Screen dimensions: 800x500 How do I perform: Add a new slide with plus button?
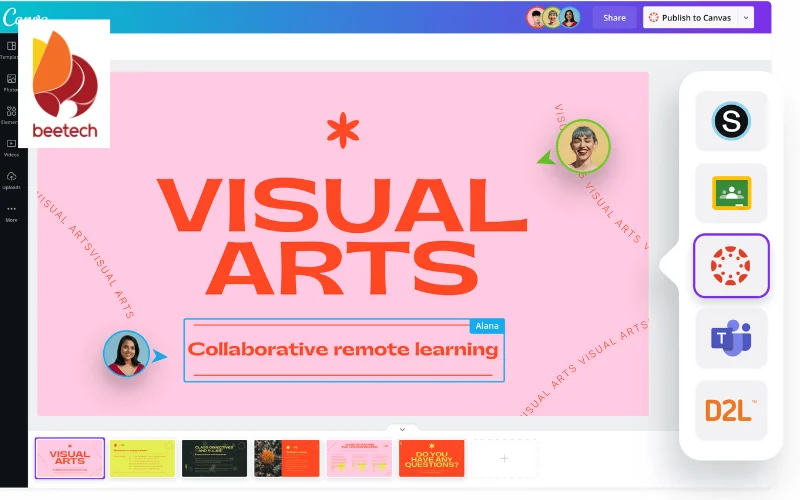[504, 458]
